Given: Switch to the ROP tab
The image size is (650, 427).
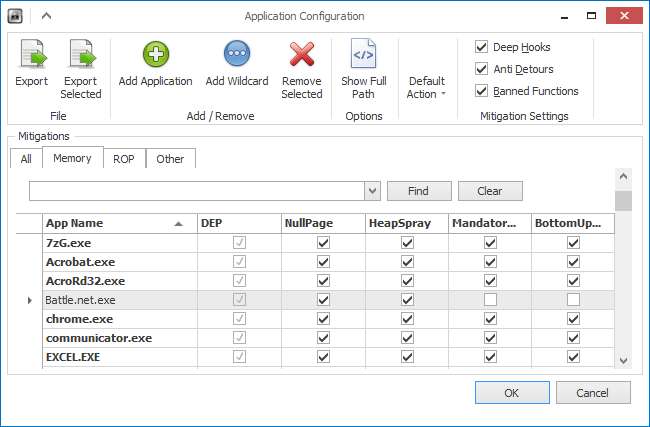Looking at the screenshot, I should [x=123, y=158].
